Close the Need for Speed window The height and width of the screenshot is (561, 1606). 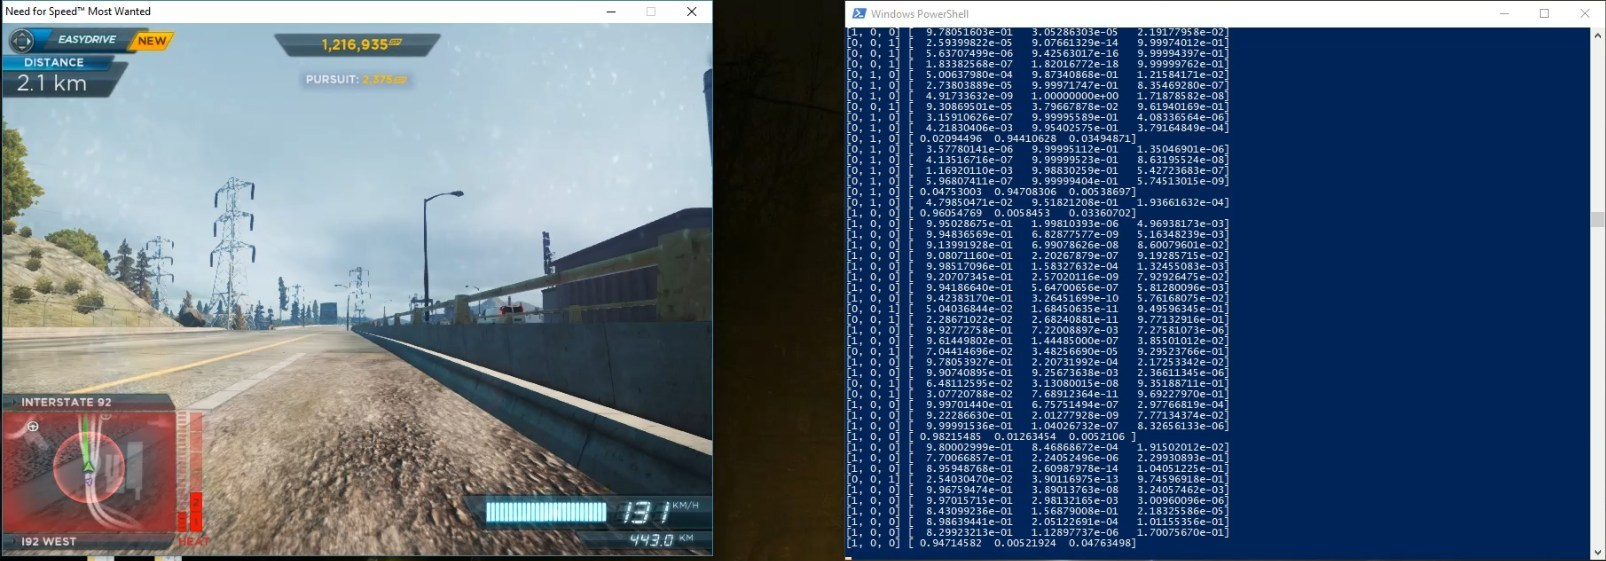pyautogui.click(x=691, y=12)
